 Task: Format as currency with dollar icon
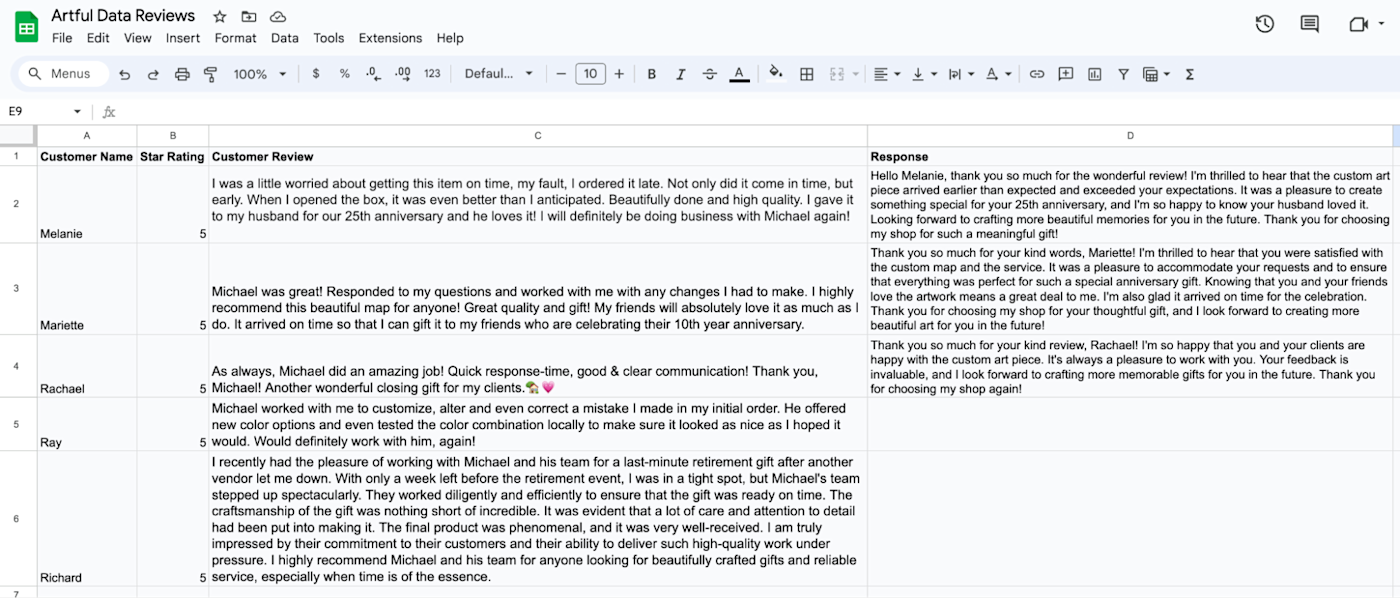pos(316,74)
